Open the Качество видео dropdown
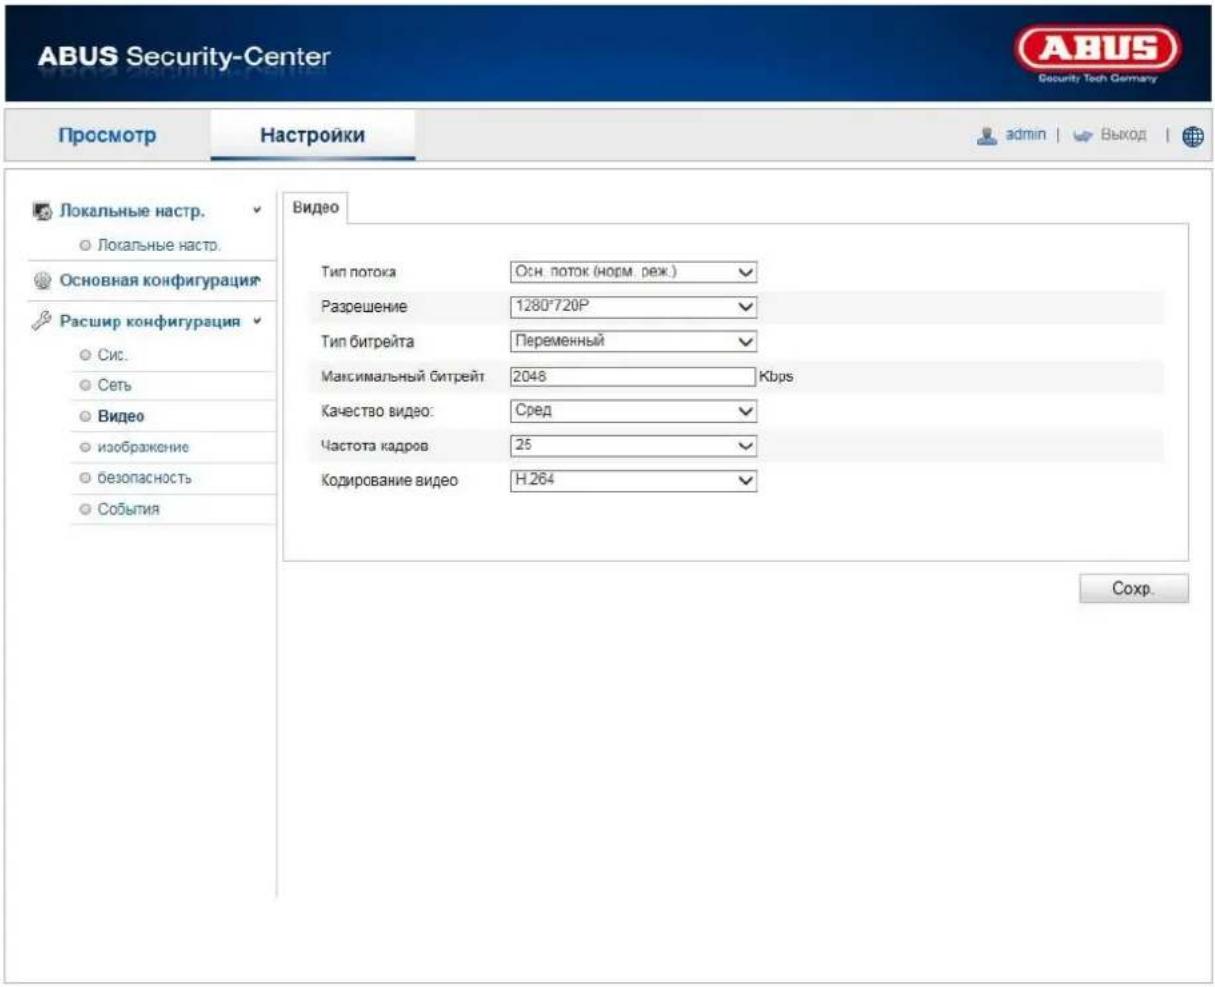1215x987 pixels. point(633,410)
